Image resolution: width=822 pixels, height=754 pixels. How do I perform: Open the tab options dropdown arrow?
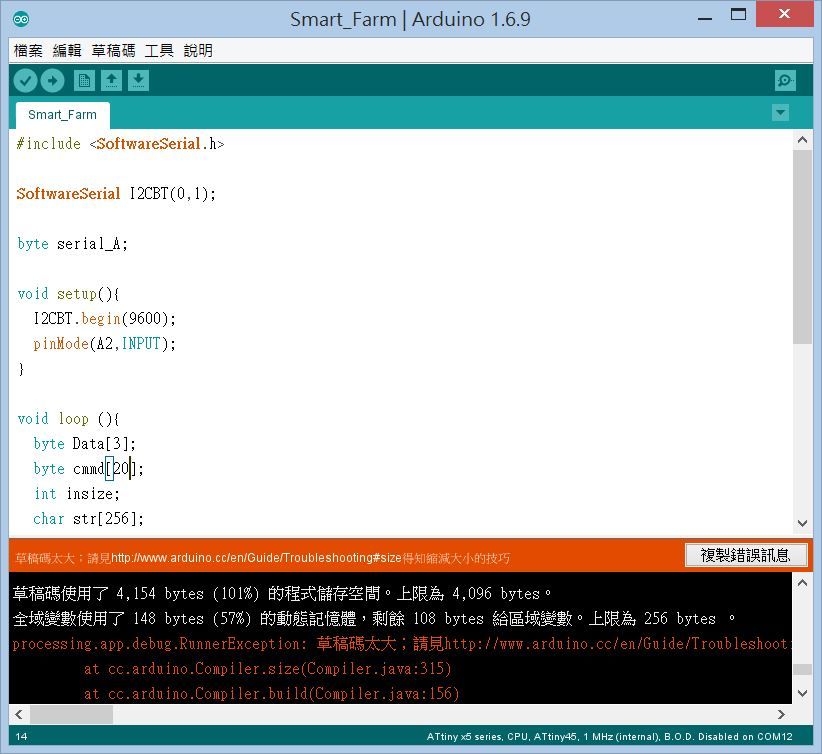pyautogui.click(x=781, y=113)
